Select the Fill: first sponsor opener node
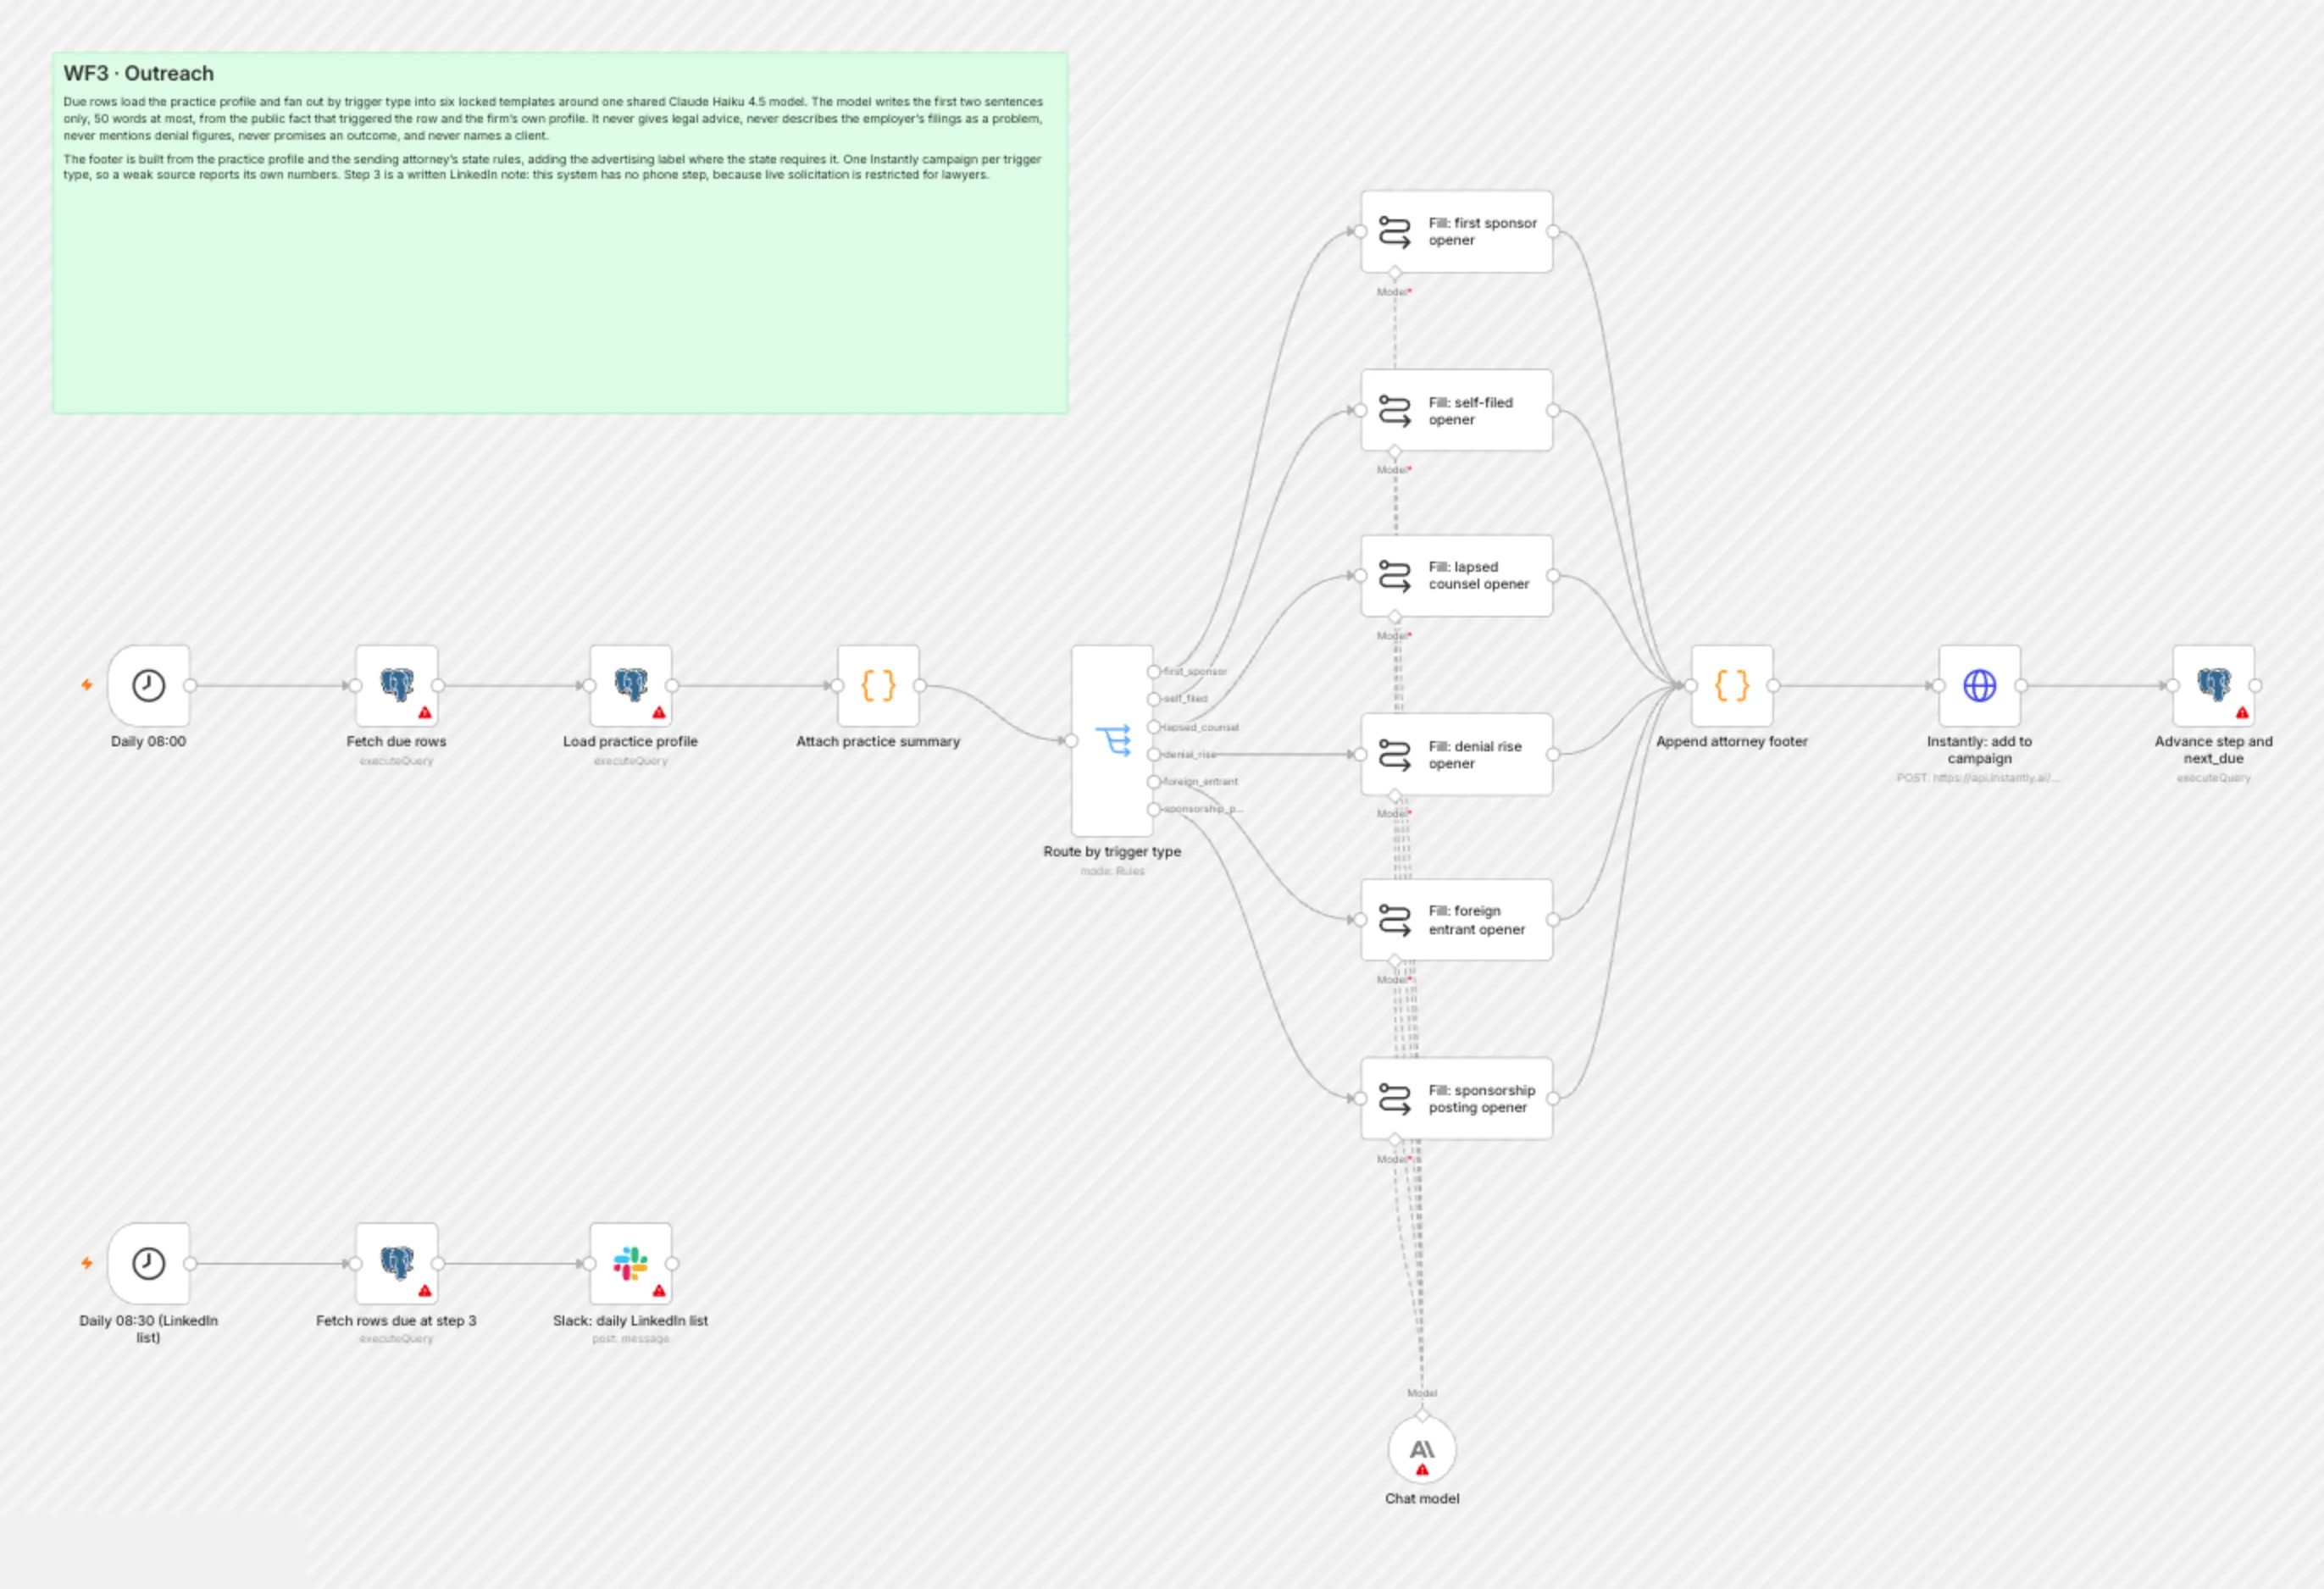Viewport: 2324px width, 1589px height. (1456, 231)
